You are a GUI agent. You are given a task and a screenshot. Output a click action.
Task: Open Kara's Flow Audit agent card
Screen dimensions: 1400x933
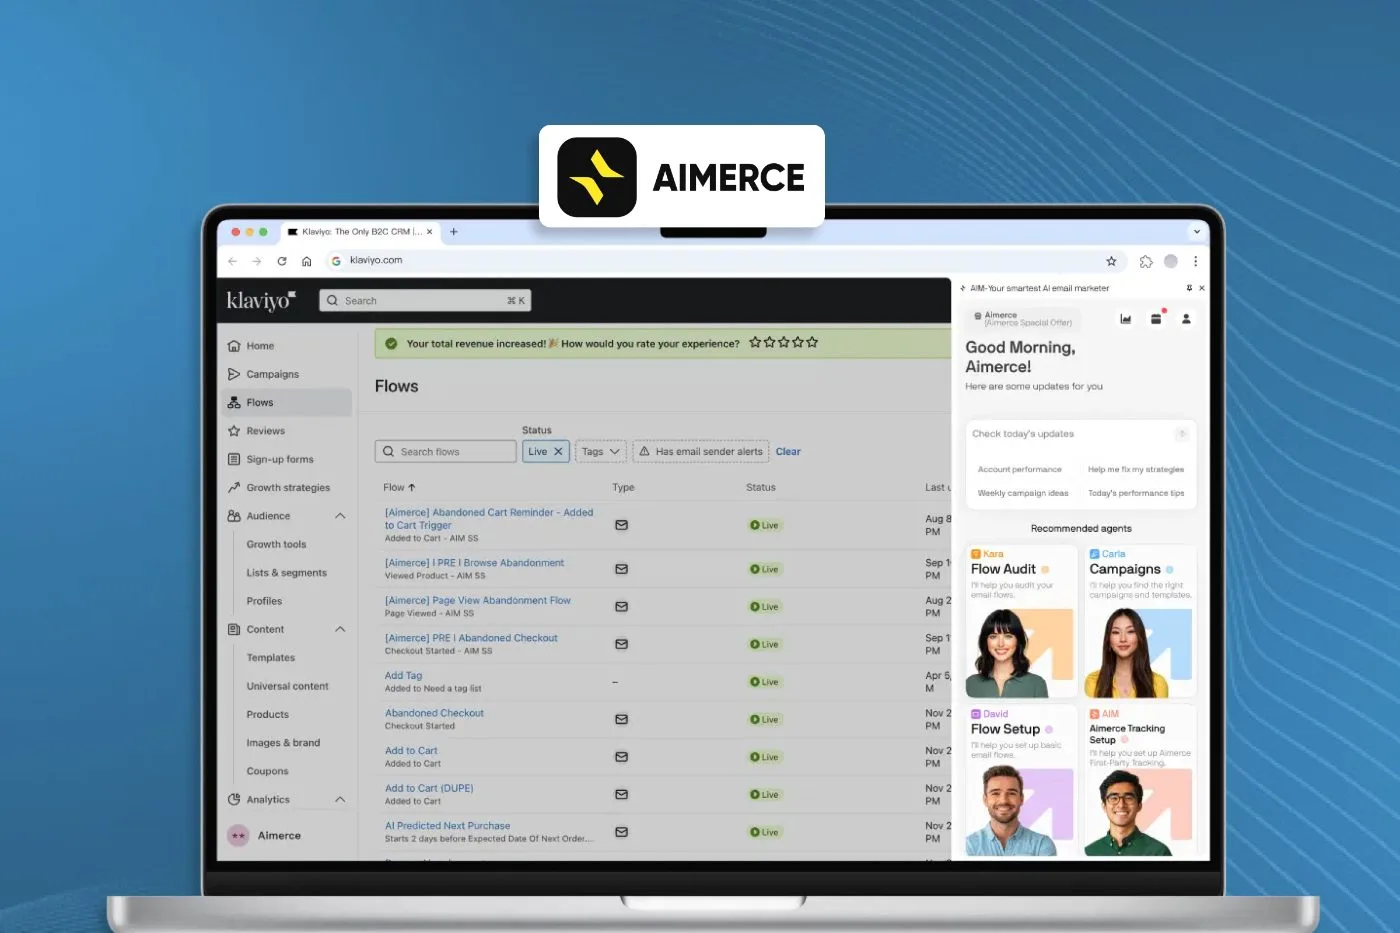point(1021,621)
